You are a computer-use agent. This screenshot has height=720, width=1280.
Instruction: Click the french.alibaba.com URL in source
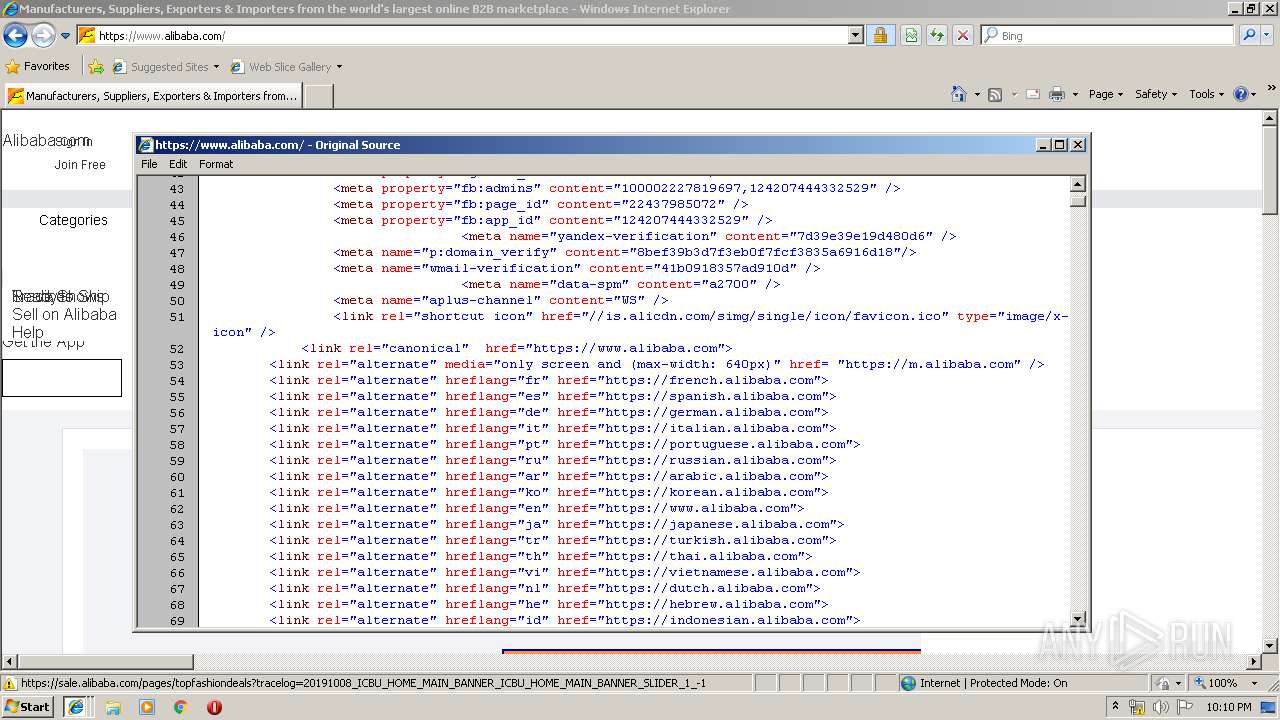[713, 380]
